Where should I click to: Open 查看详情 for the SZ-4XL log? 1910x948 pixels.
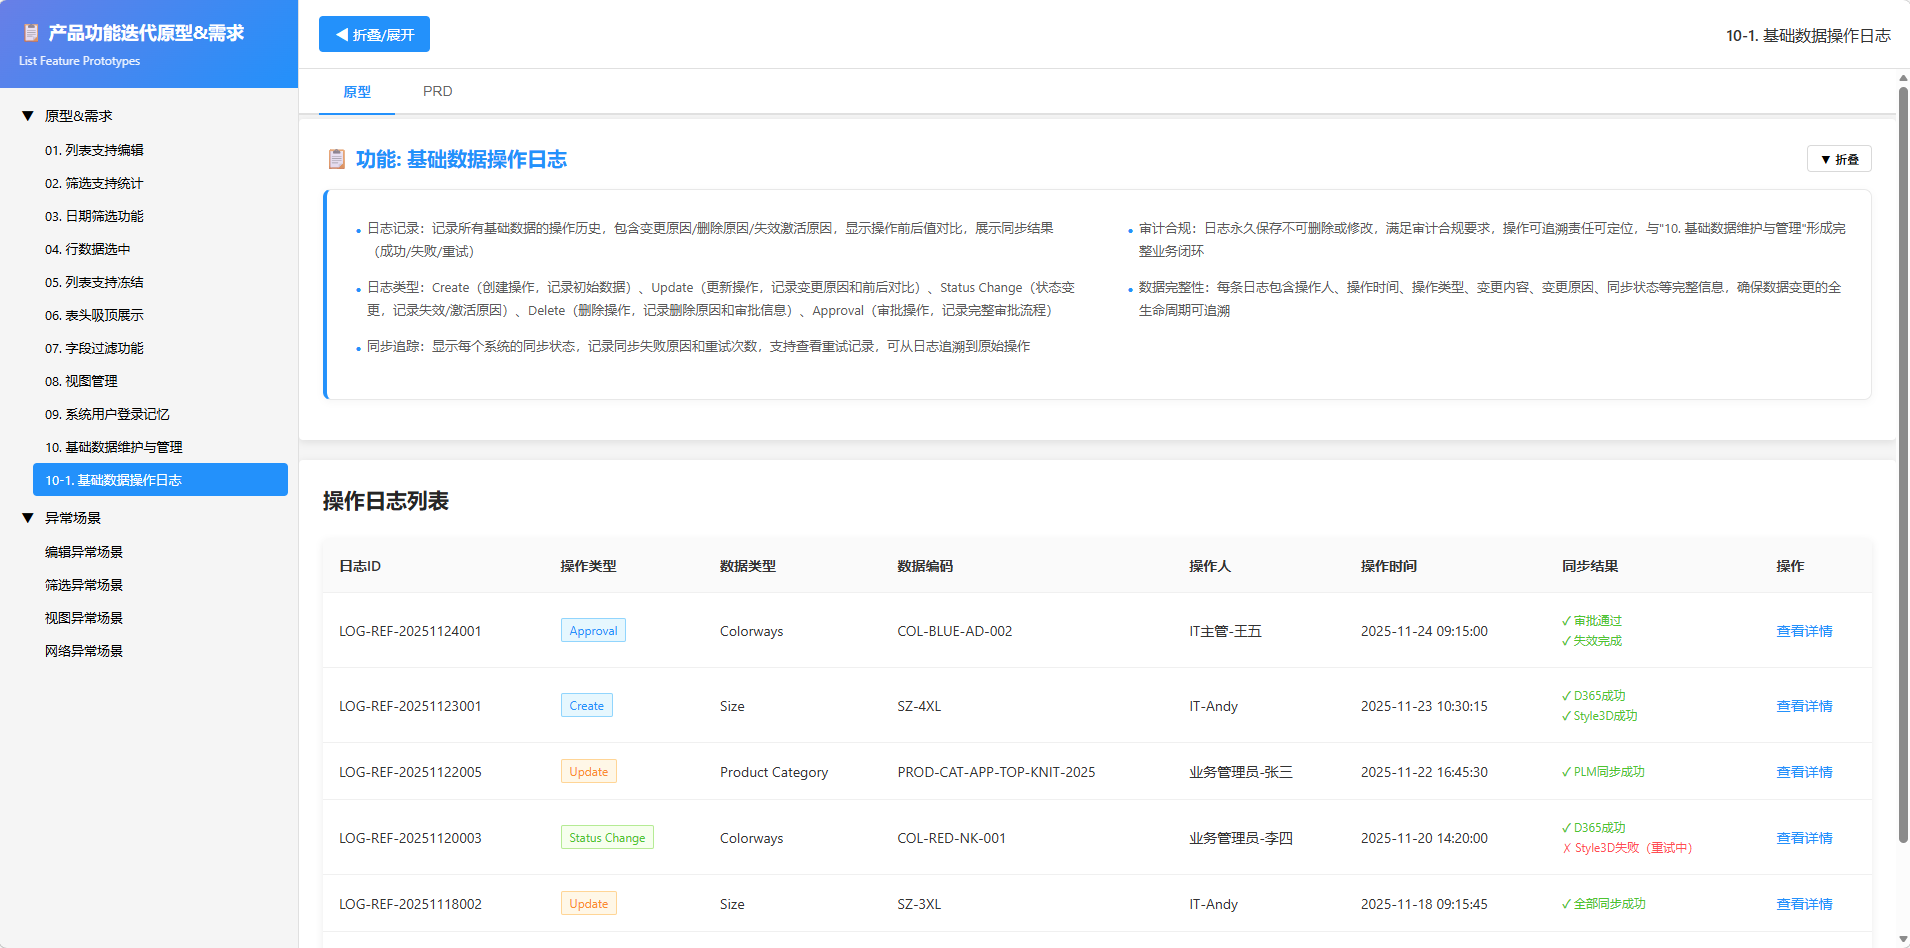[1803, 706]
